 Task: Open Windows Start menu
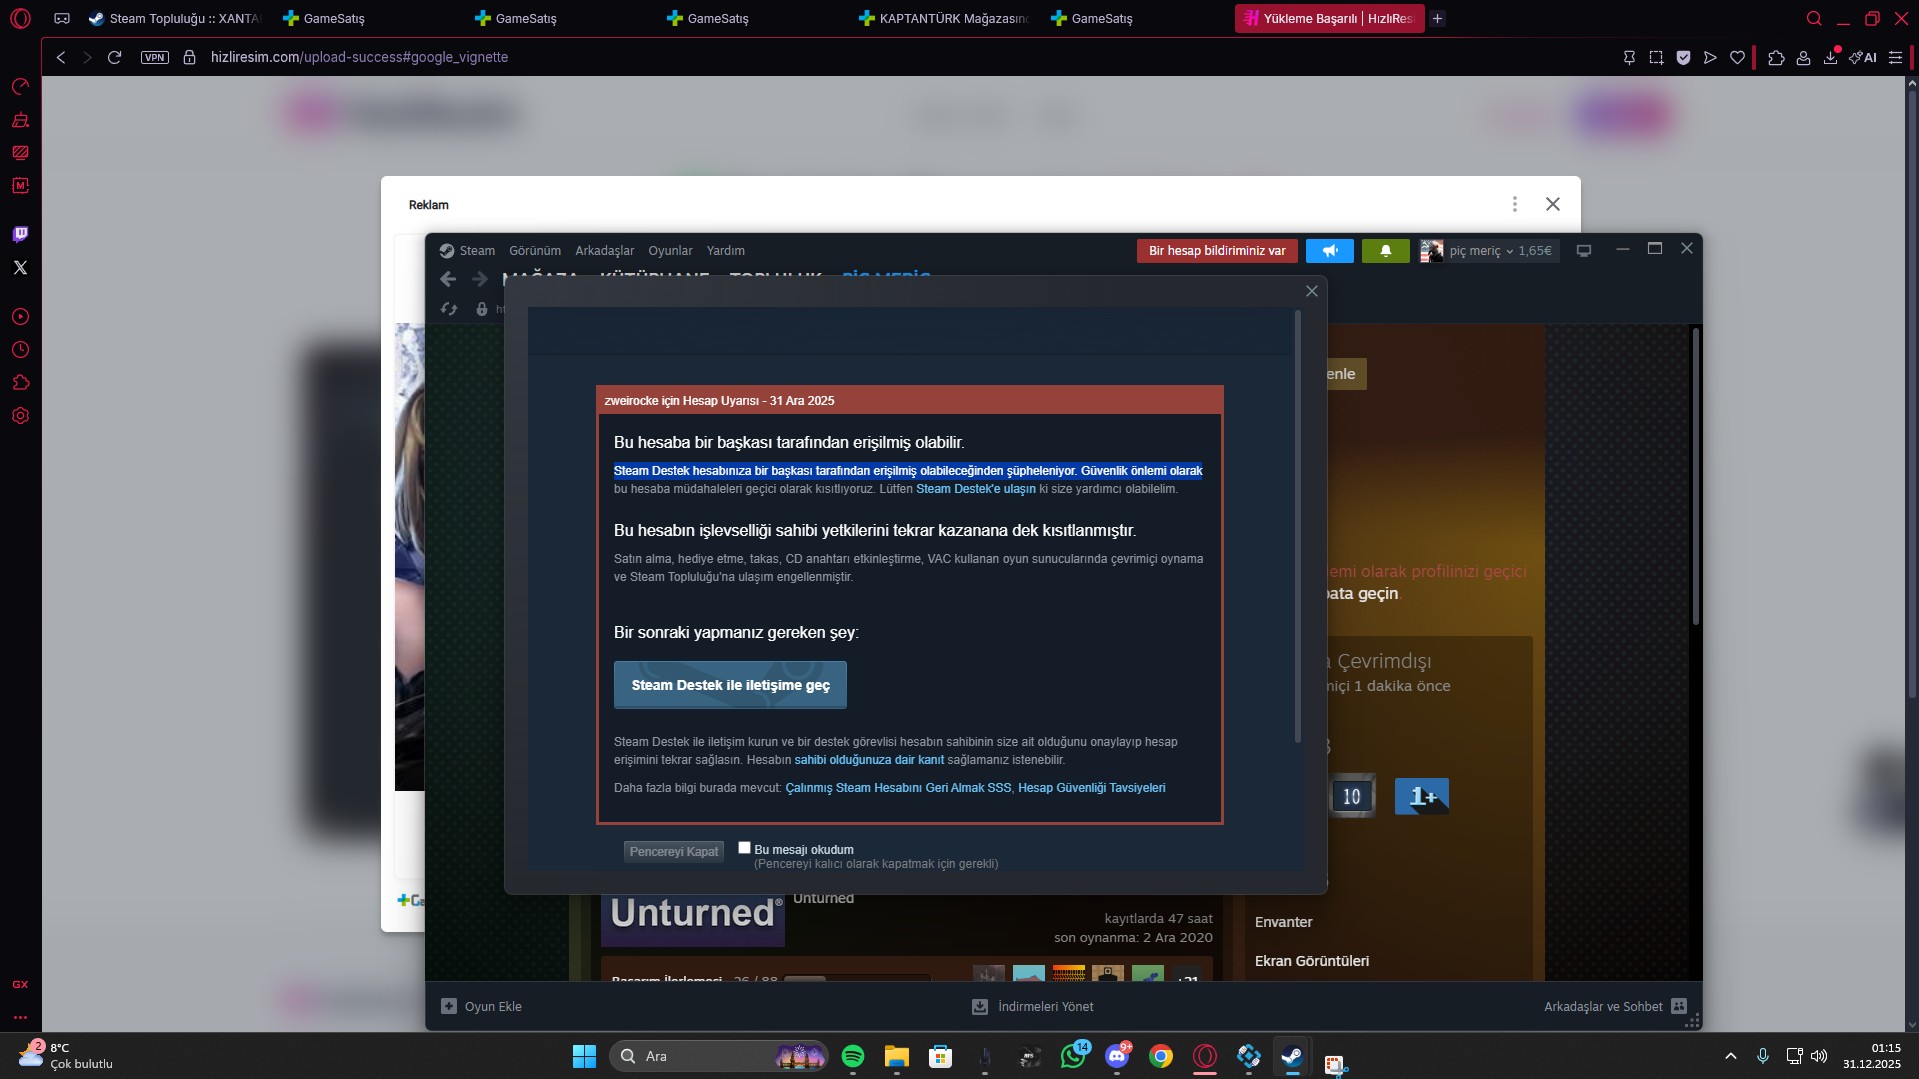click(x=584, y=1056)
